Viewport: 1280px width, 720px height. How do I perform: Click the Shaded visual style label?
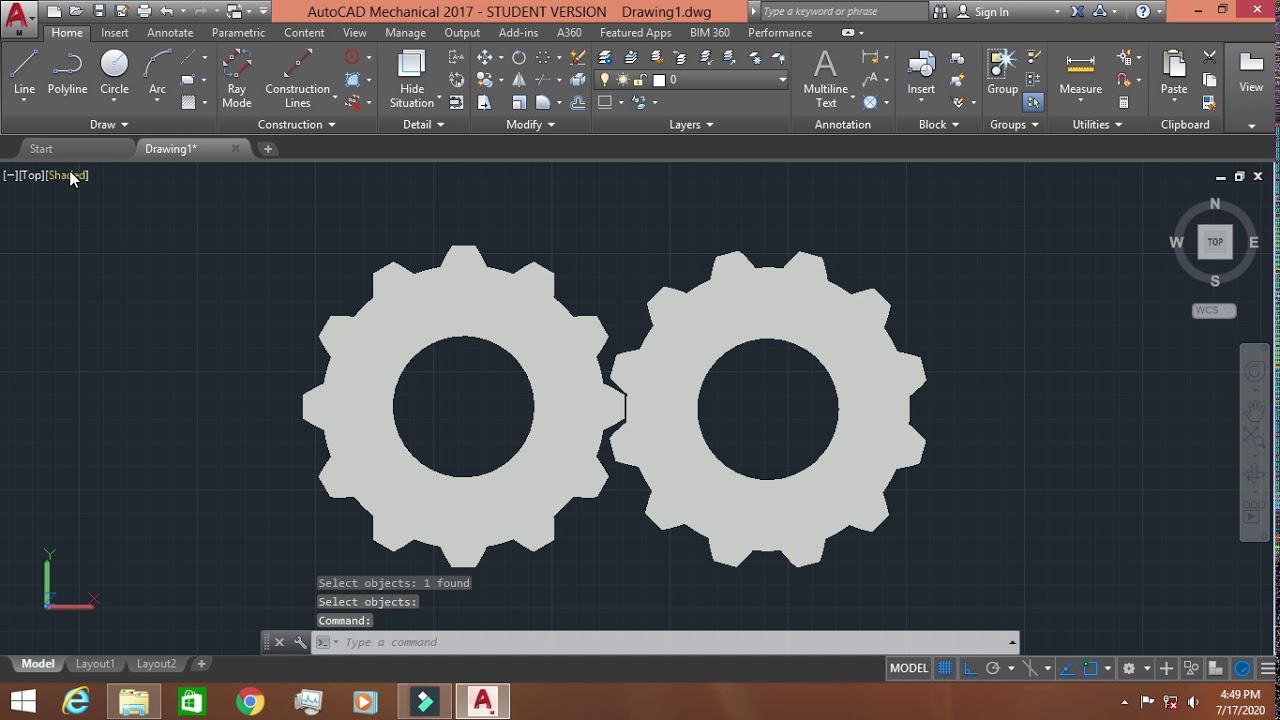coord(67,175)
